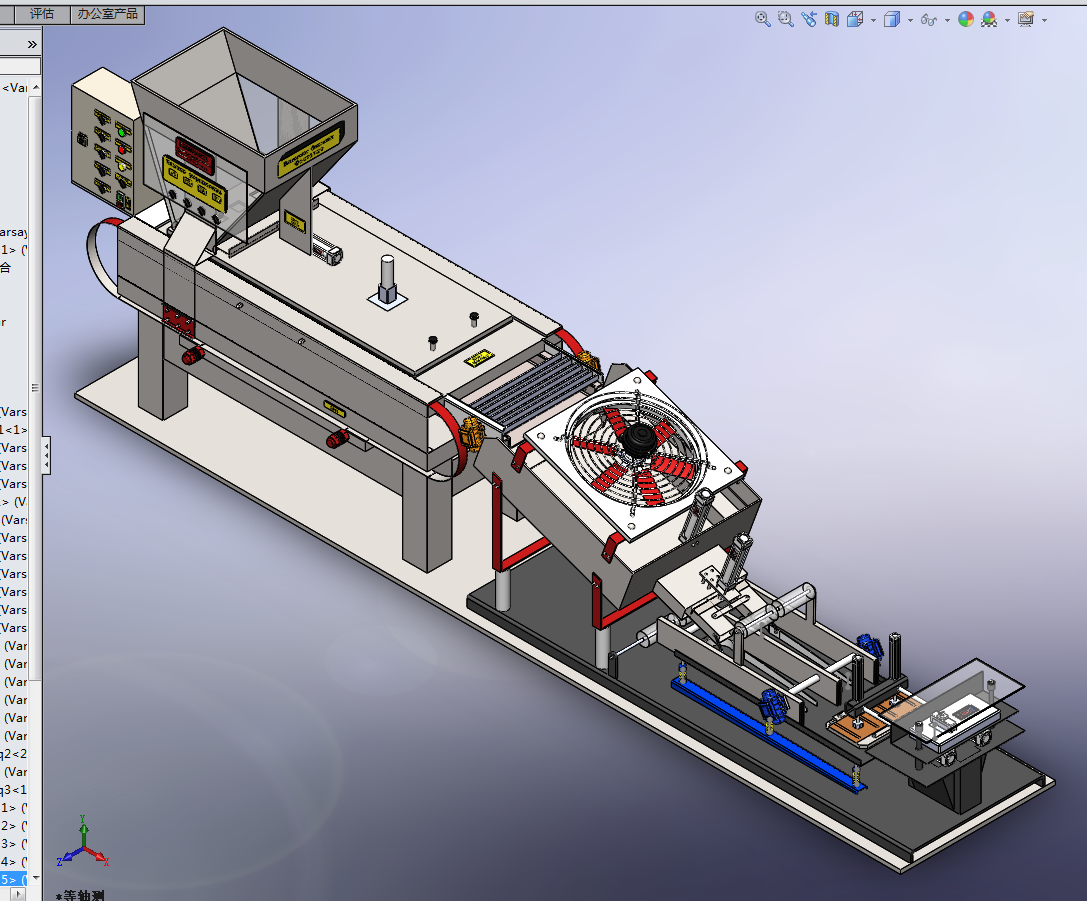Screen dimensions: 1087x901
Task: Click the feature tree filter field
Action: click(19, 66)
